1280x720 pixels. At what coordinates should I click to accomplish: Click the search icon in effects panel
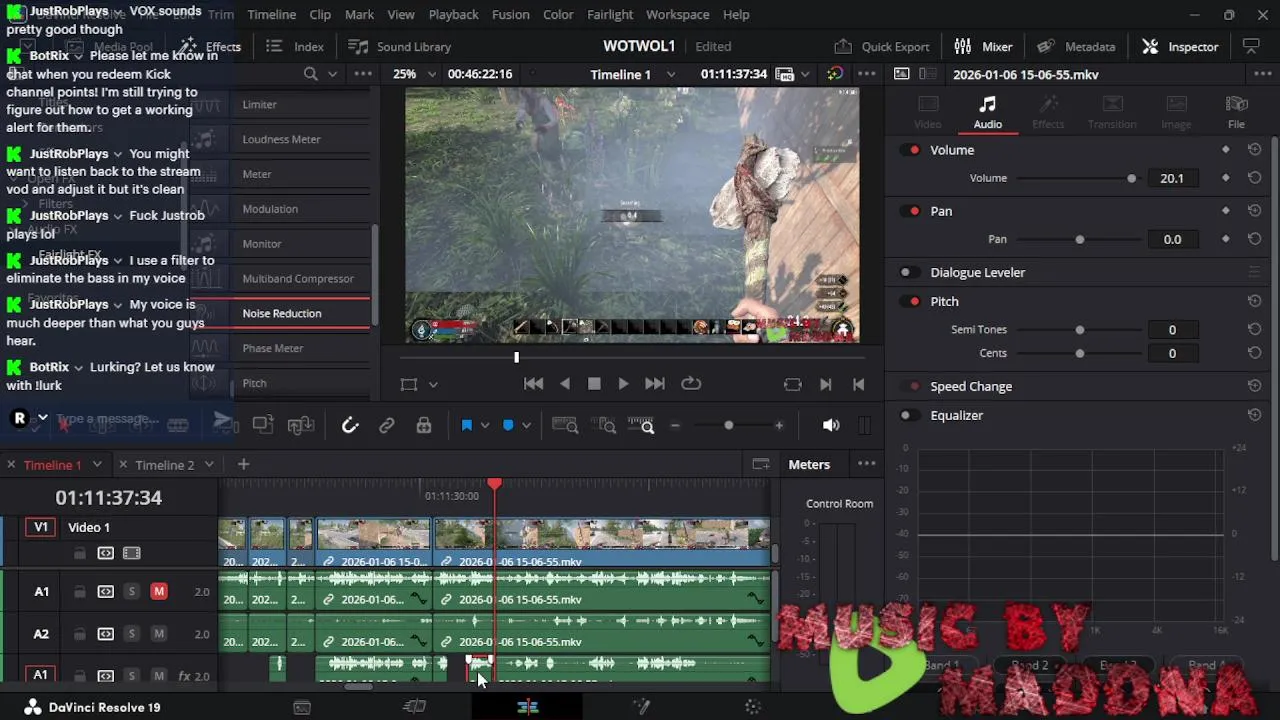coord(311,74)
